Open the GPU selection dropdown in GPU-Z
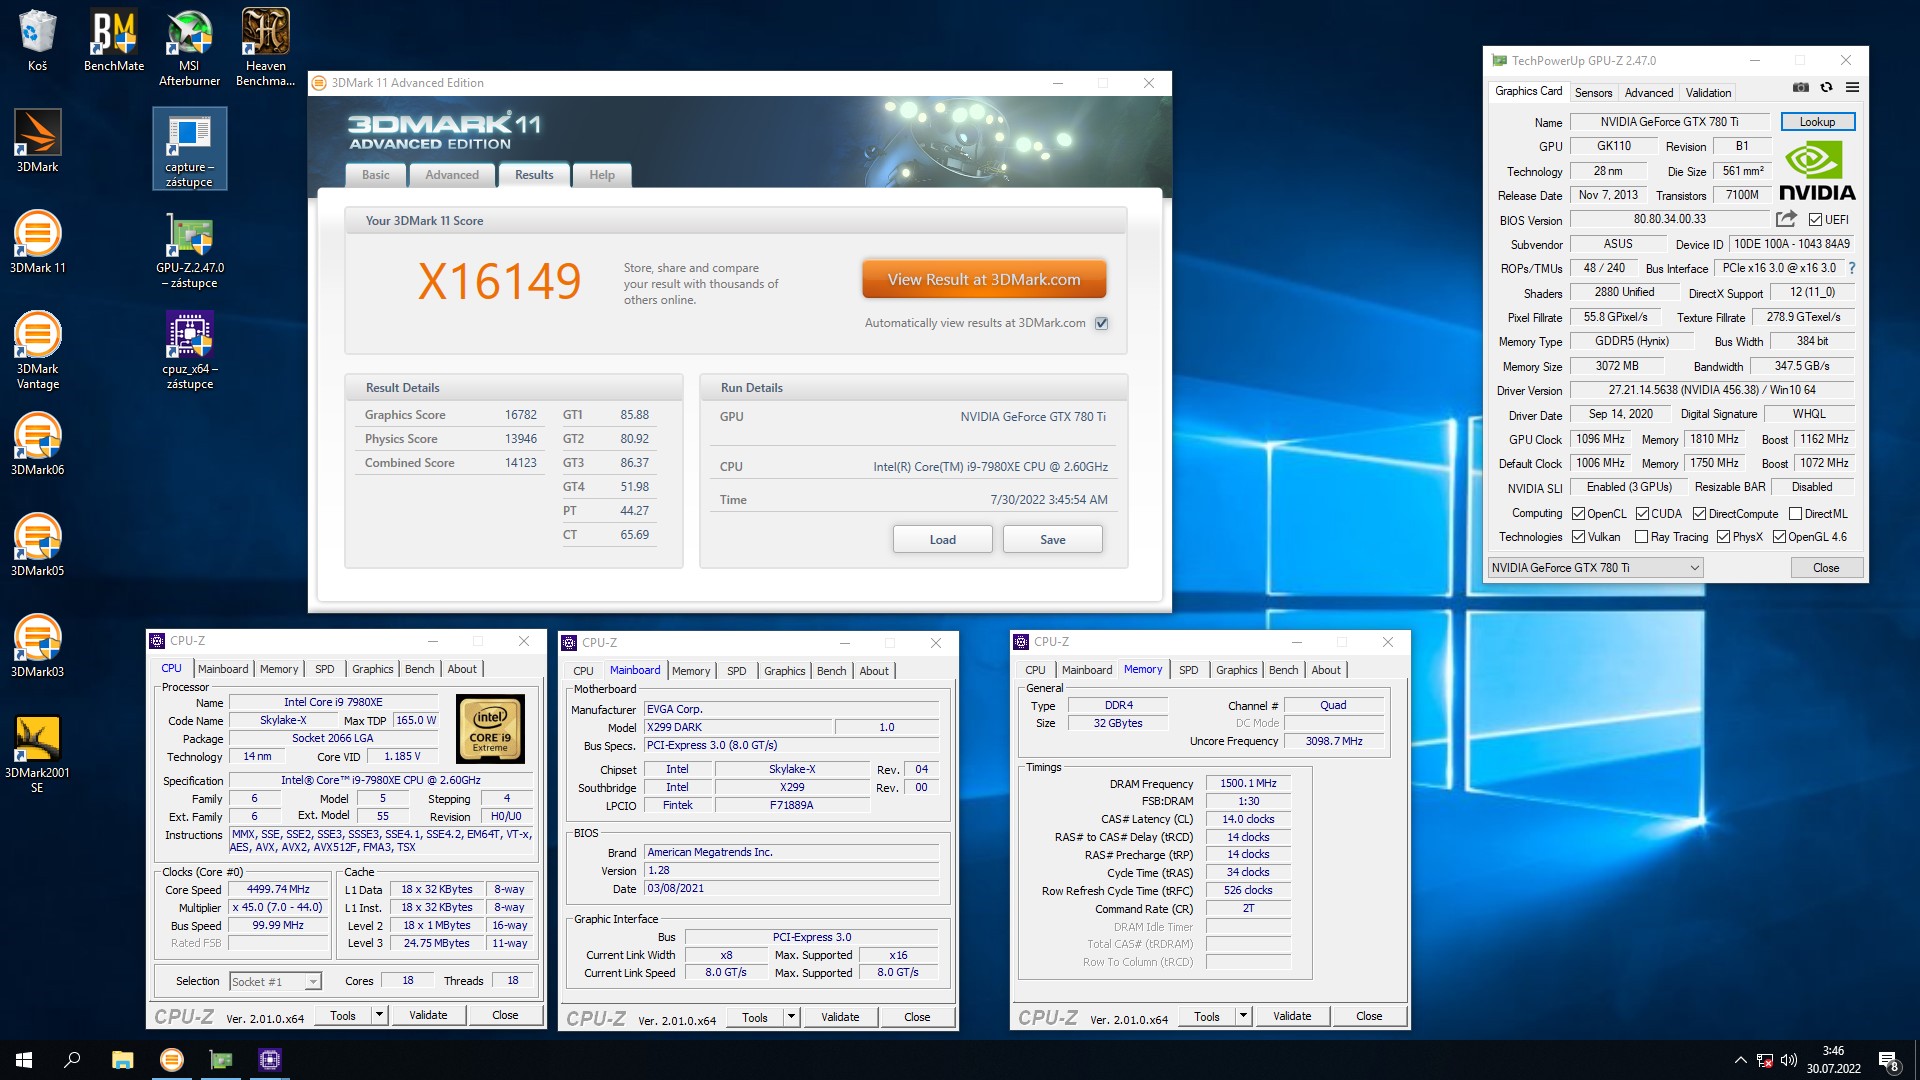Image resolution: width=1920 pixels, height=1080 pixels. [x=1595, y=568]
